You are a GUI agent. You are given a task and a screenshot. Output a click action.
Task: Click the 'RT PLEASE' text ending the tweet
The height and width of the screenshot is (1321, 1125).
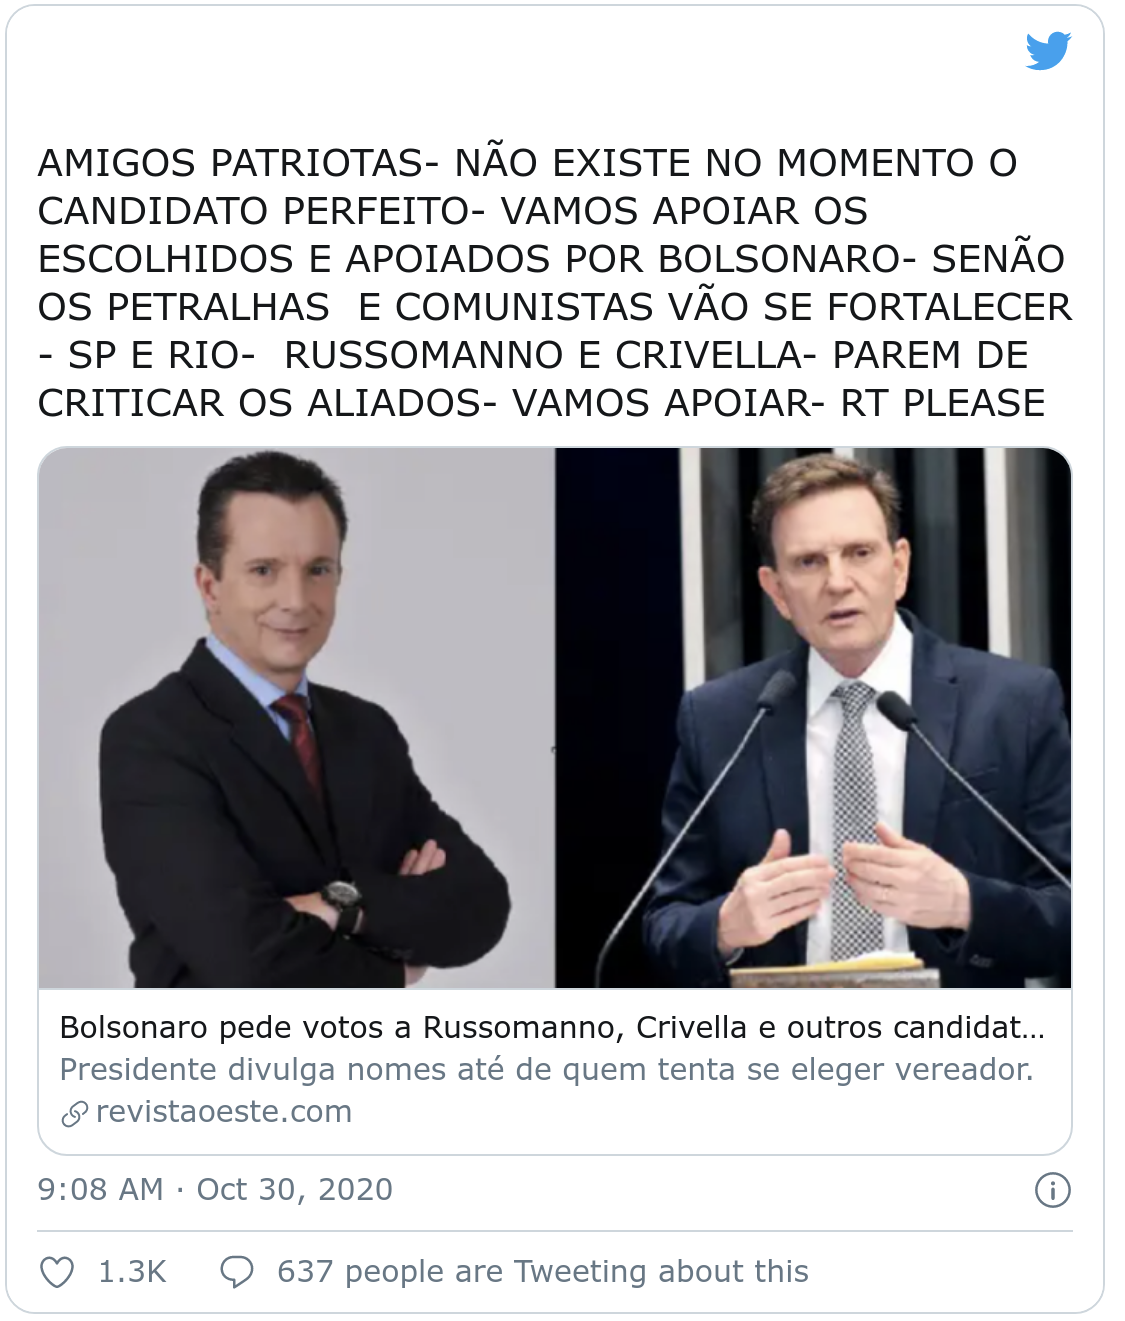(x=943, y=404)
